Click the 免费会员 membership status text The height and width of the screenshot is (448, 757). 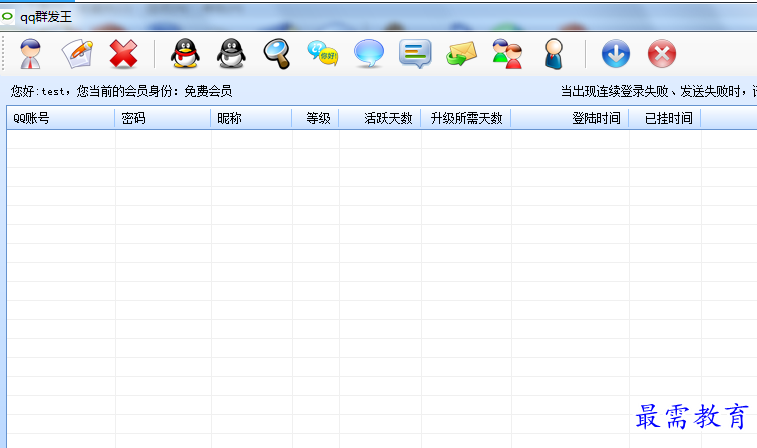click(x=208, y=91)
